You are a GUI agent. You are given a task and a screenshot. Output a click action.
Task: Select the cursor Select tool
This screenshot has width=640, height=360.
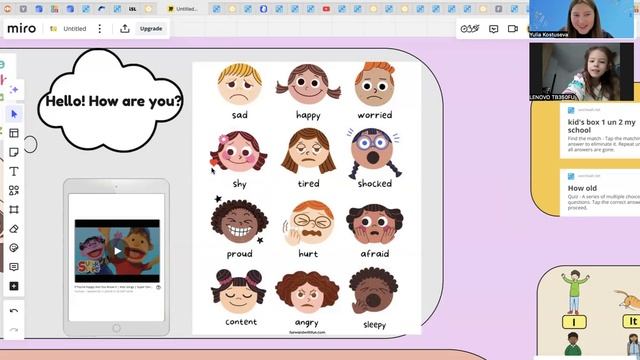(14, 114)
